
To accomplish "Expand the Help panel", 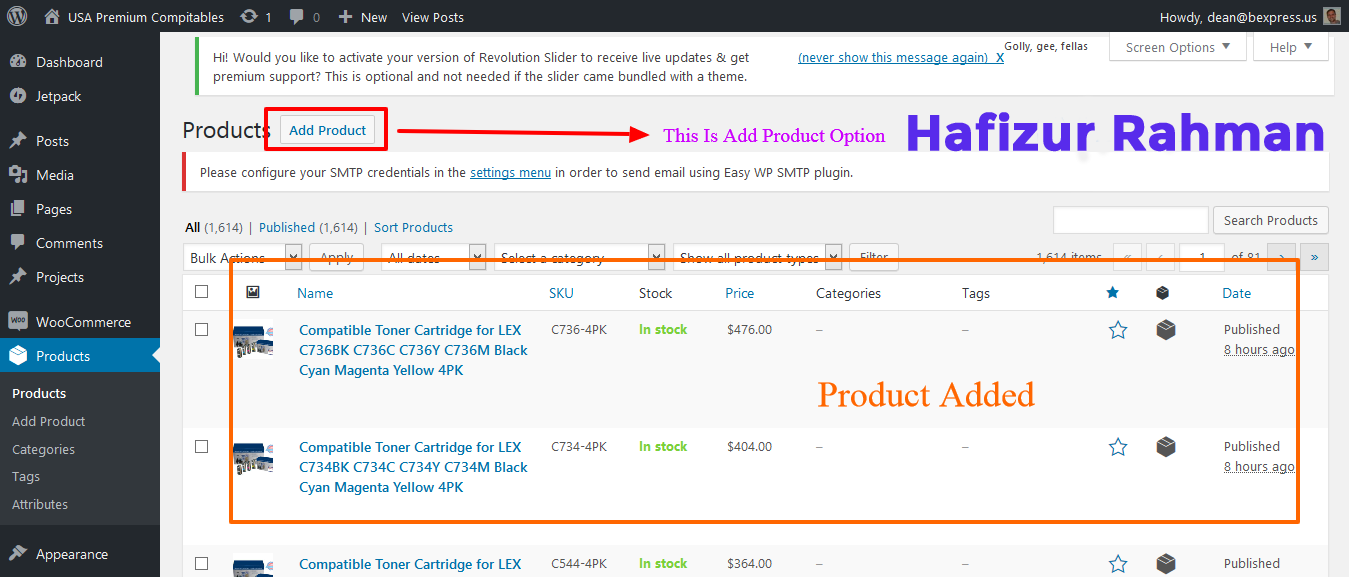I will click(x=1291, y=47).
